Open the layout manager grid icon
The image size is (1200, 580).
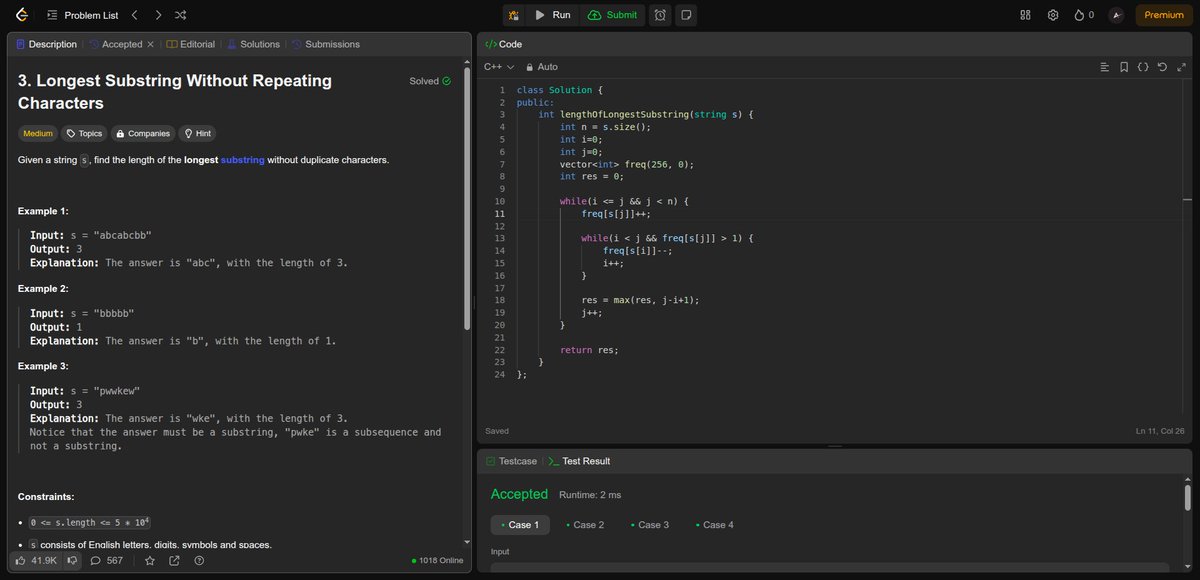point(1025,15)
